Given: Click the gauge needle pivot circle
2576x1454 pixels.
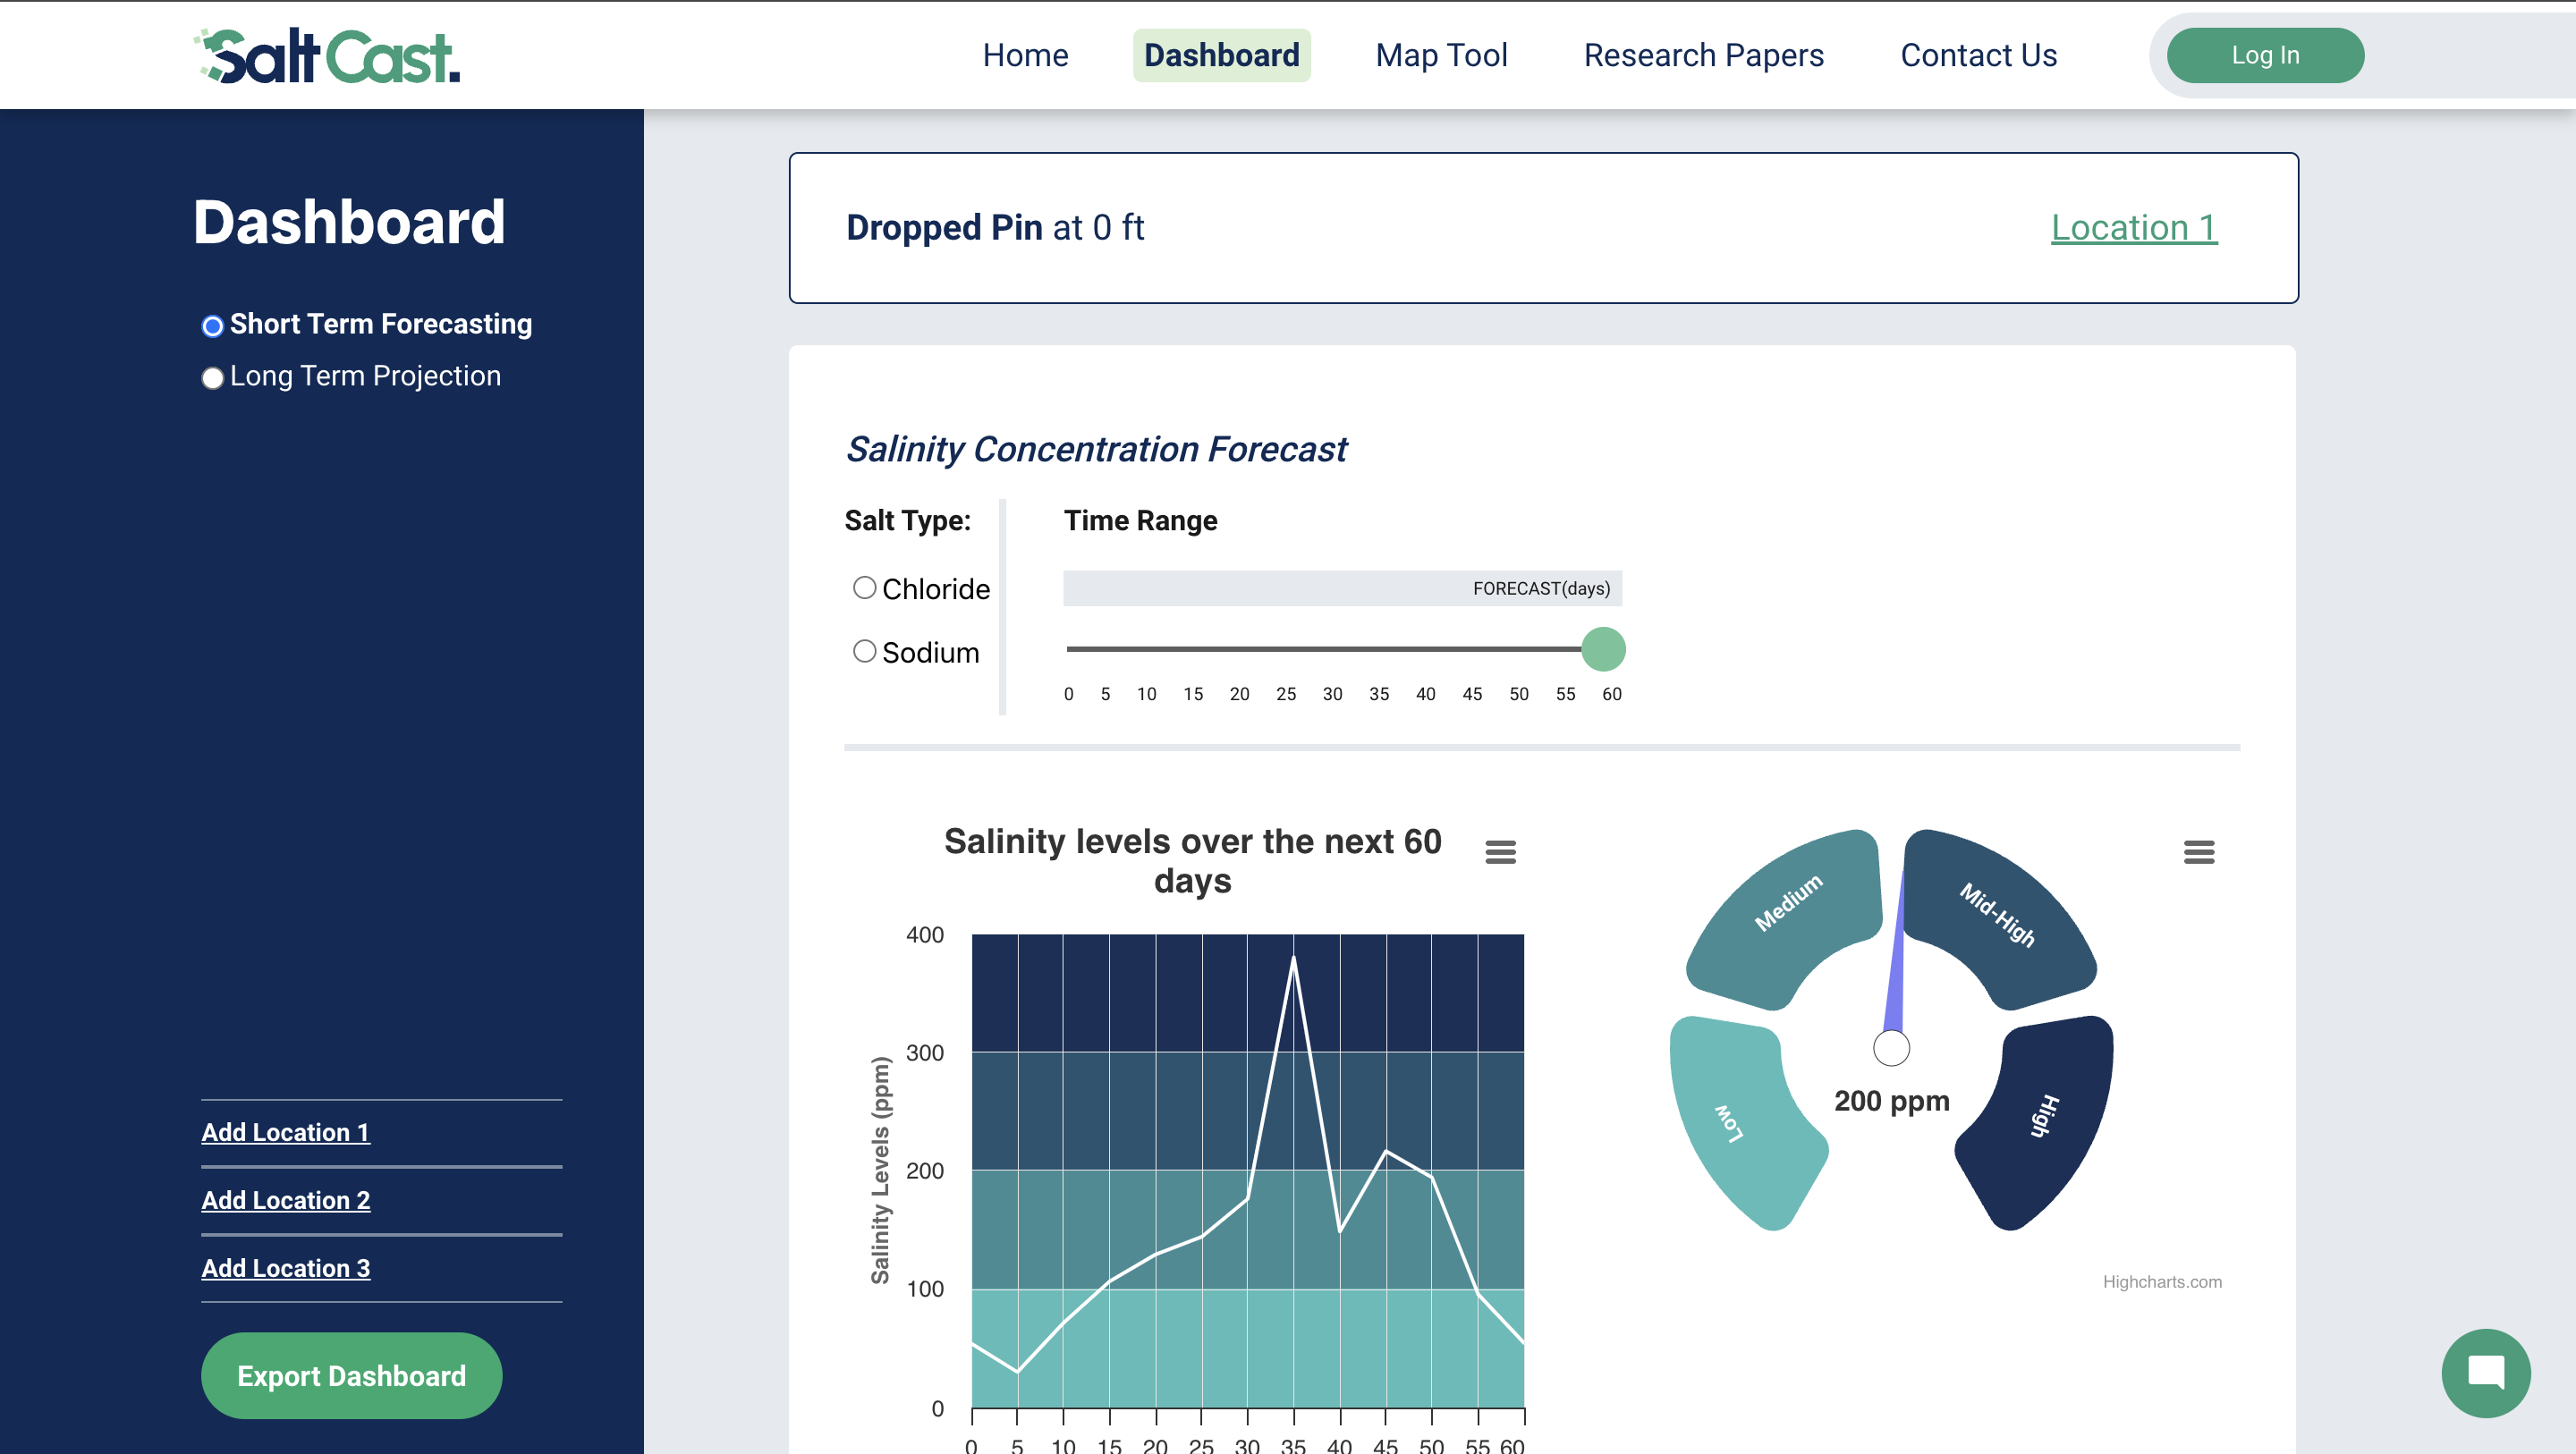Looking at the screenshot, I should tap(1891, 1048).
